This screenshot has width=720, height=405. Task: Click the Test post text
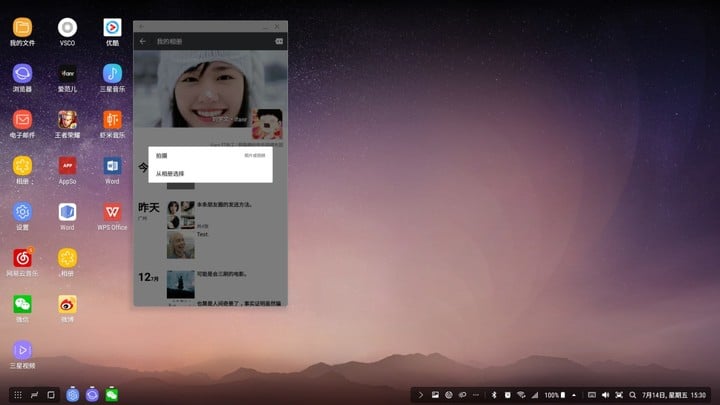(x=202, y=234)
